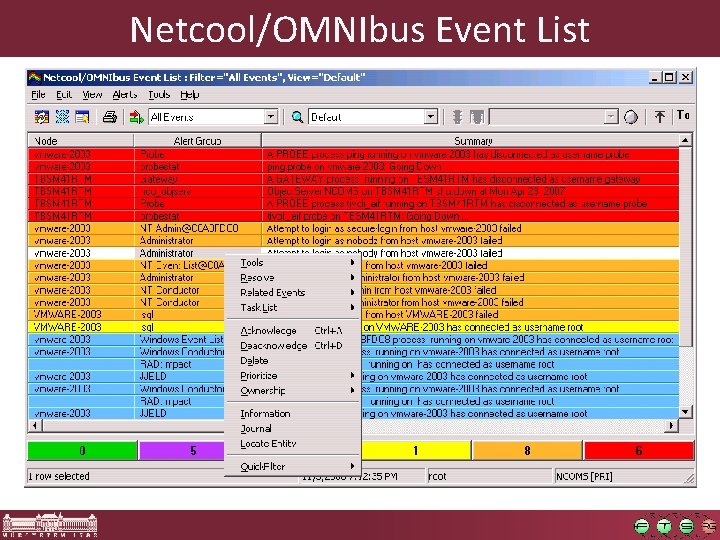Image resolution: width=720 pixels, height=540 pixels.
Task: Click the magnifying glass view icon
Action: pos(297,117)
